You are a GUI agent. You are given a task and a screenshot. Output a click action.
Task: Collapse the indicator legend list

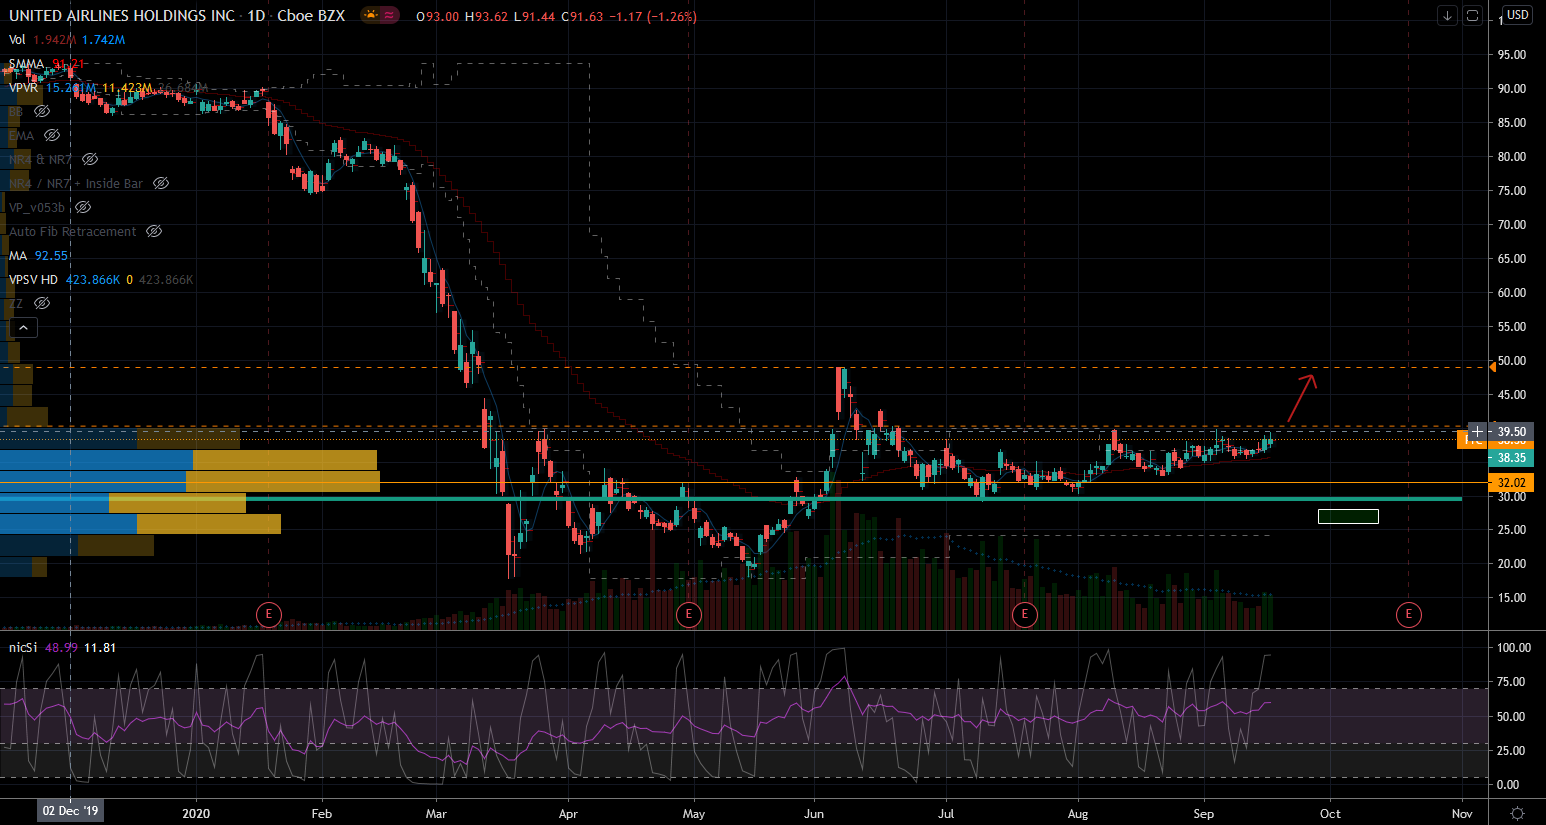pyautogui.click(x=23, y=327)
